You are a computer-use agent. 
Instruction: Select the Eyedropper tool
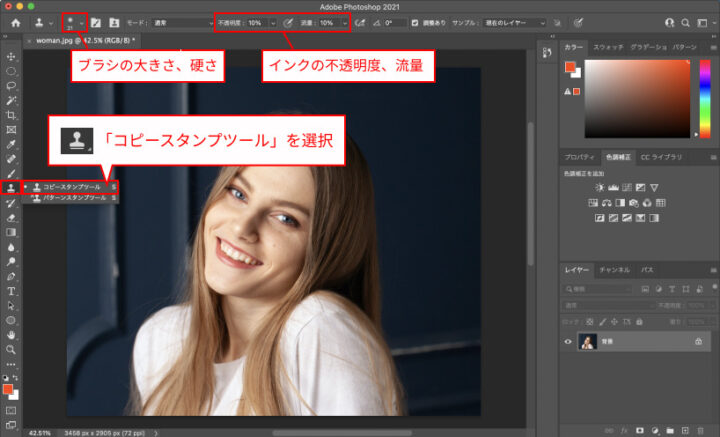[11, 145]
